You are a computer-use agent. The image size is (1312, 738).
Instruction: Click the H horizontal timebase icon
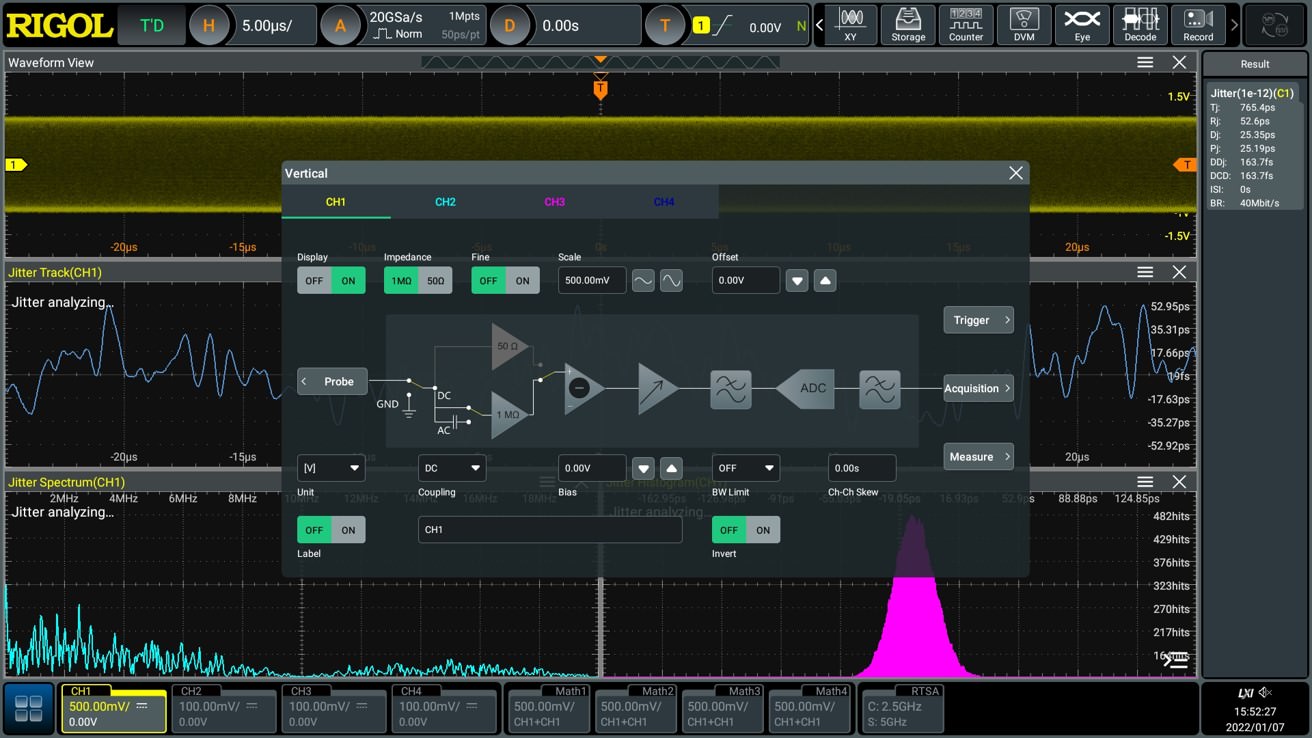click(209, 26)
